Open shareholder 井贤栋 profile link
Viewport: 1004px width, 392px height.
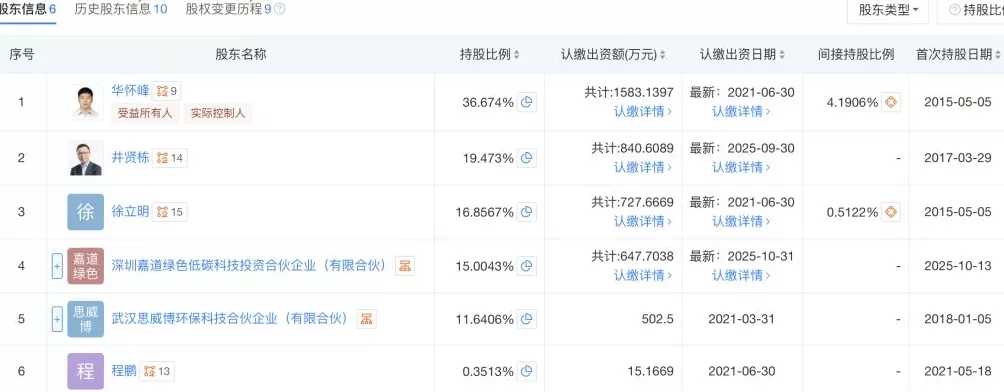[131, 158]
